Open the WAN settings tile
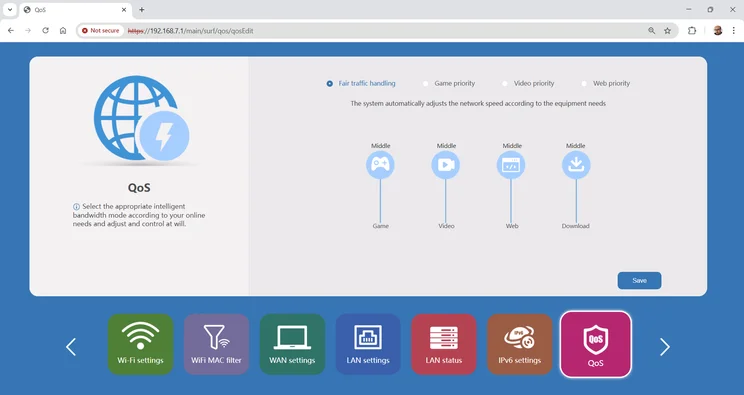The height and width of the screenshot is (395, 744). 292,344
